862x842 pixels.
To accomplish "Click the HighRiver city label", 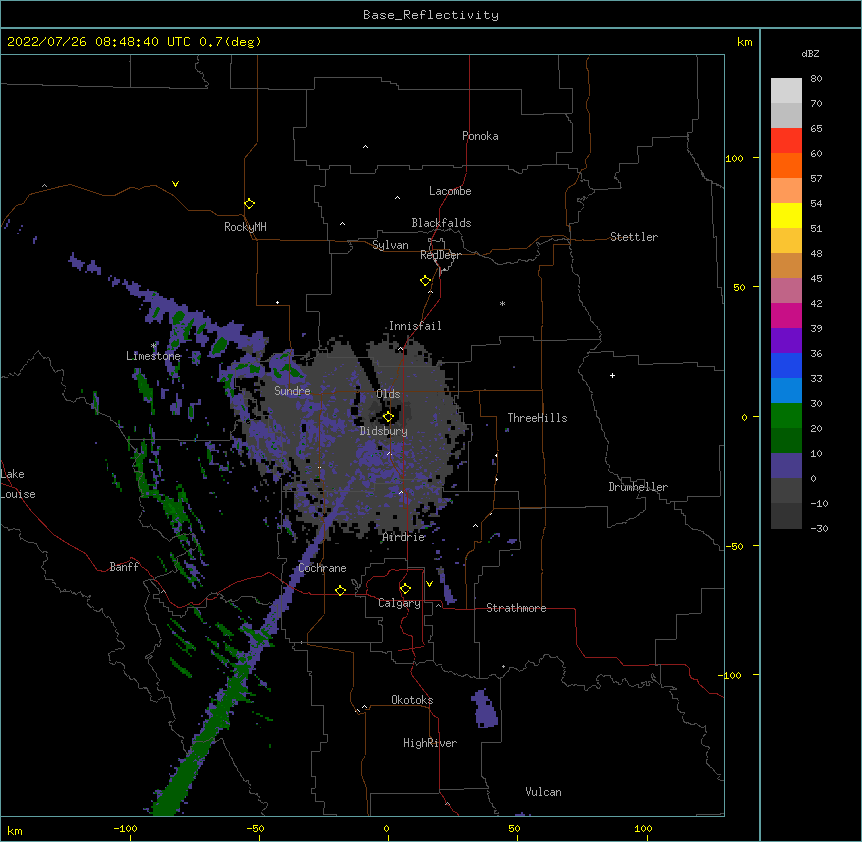I will click(430, 743).
